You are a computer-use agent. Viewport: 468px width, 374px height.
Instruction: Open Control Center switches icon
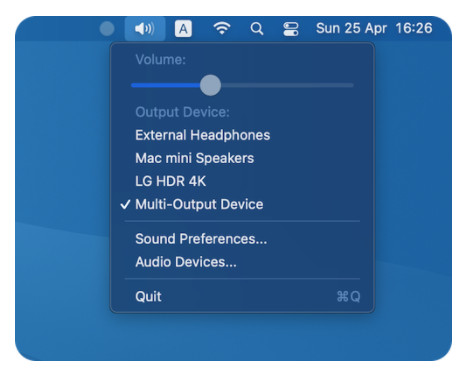pos(291,29)
